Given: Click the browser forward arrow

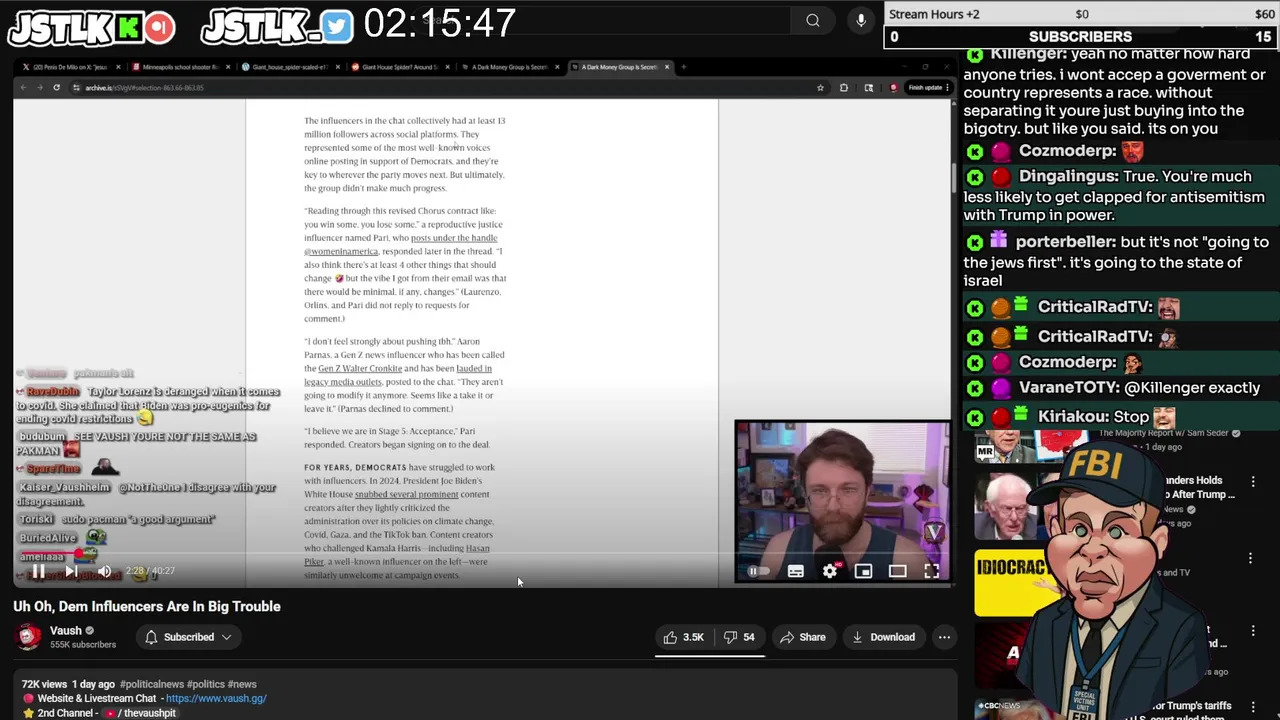Looking at the screenshot, I should (x=39, y=87).
